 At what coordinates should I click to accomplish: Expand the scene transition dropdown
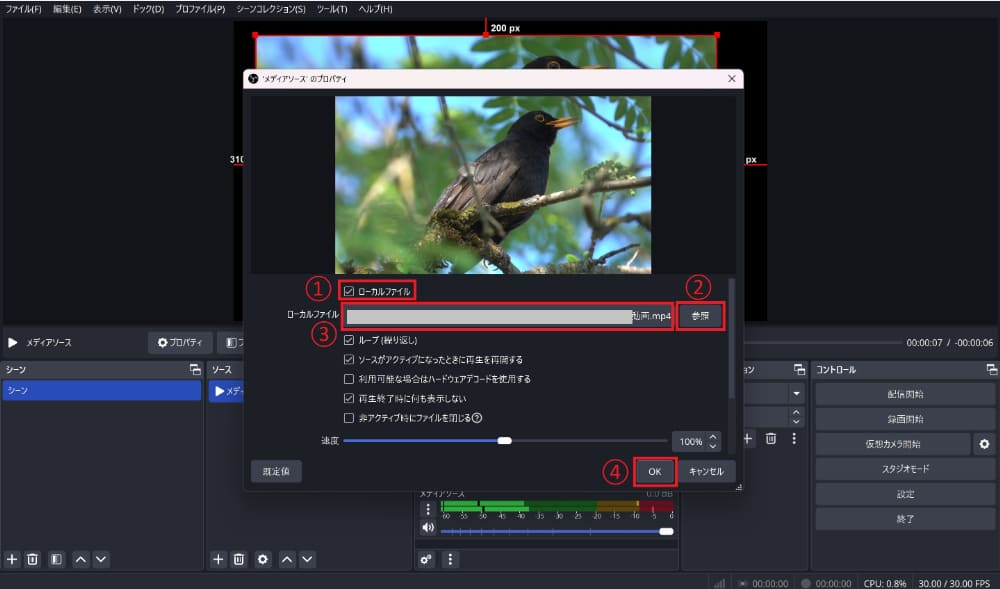(x=796, y=394)
